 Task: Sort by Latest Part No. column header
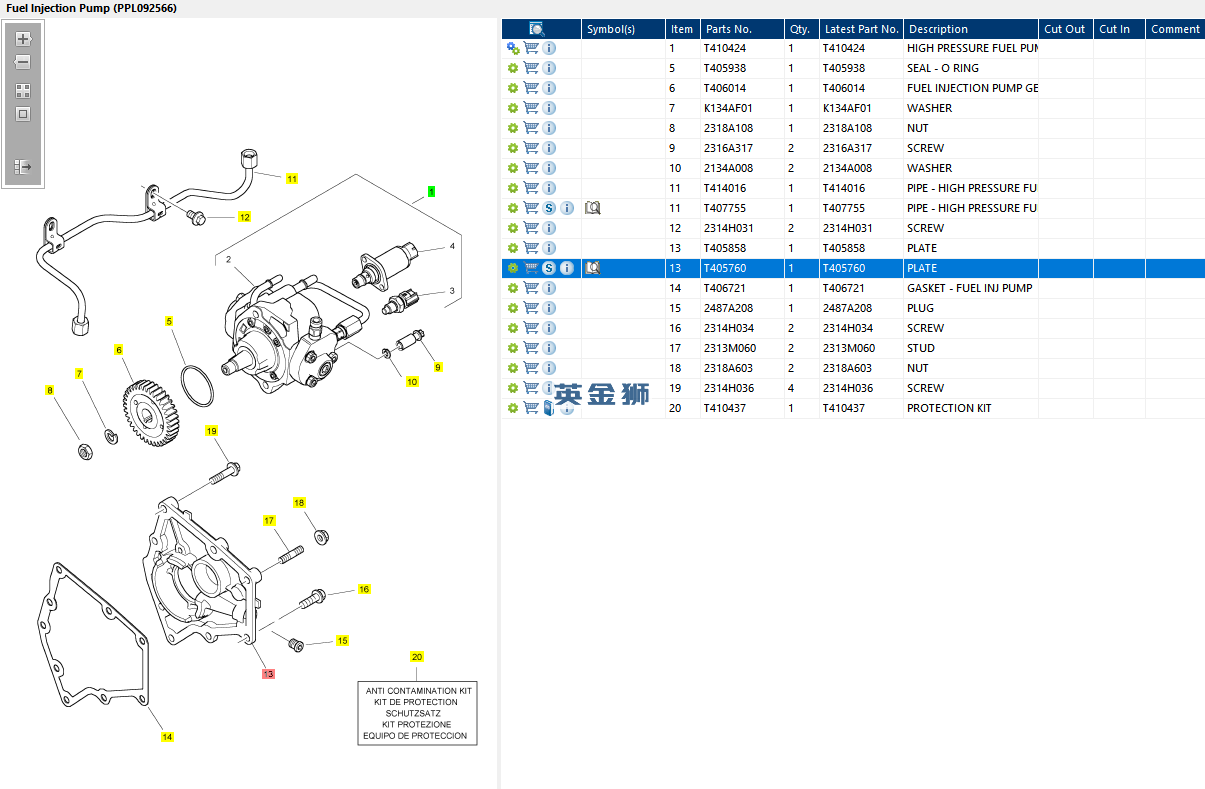tap(862, 29)
